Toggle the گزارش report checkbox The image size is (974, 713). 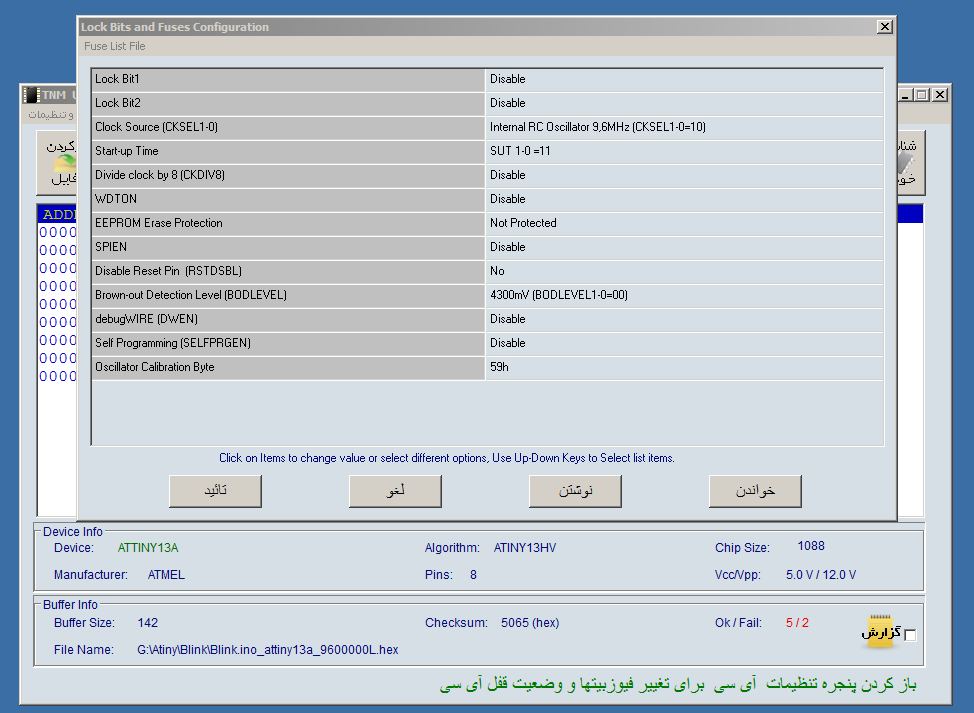click(x=910, y=635)
